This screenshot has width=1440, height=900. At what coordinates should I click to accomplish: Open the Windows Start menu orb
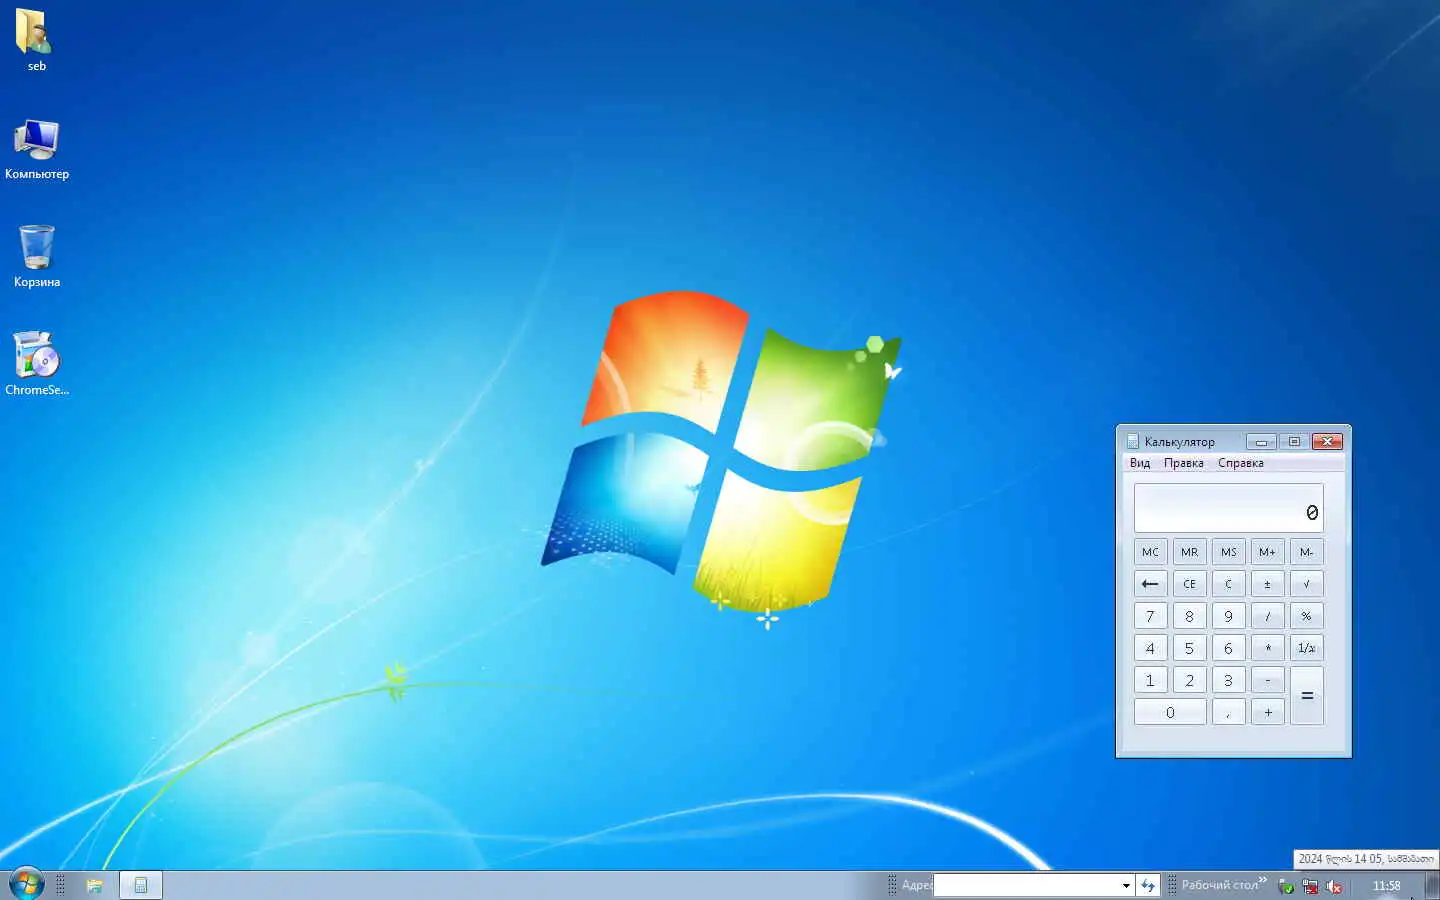(26, 884)
